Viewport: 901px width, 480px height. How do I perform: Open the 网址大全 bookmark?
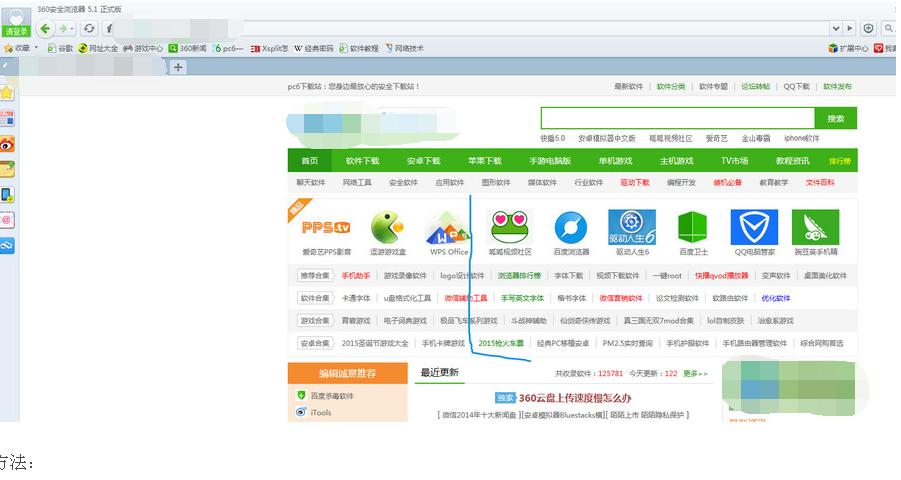pos(98,48)
